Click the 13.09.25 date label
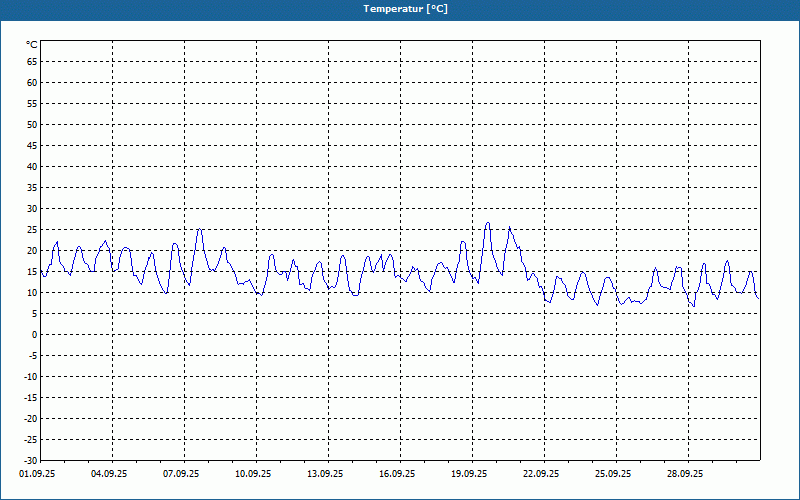The width and height of the screenshot is (800, 500). [x=325, y=474]
